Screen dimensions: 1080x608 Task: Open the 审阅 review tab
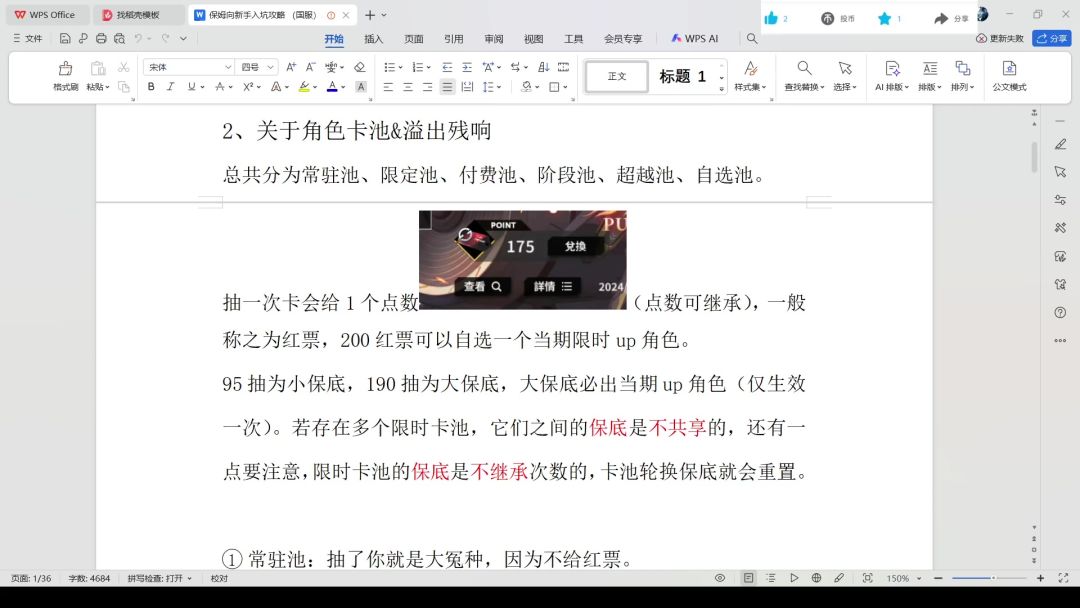[493, 39]
